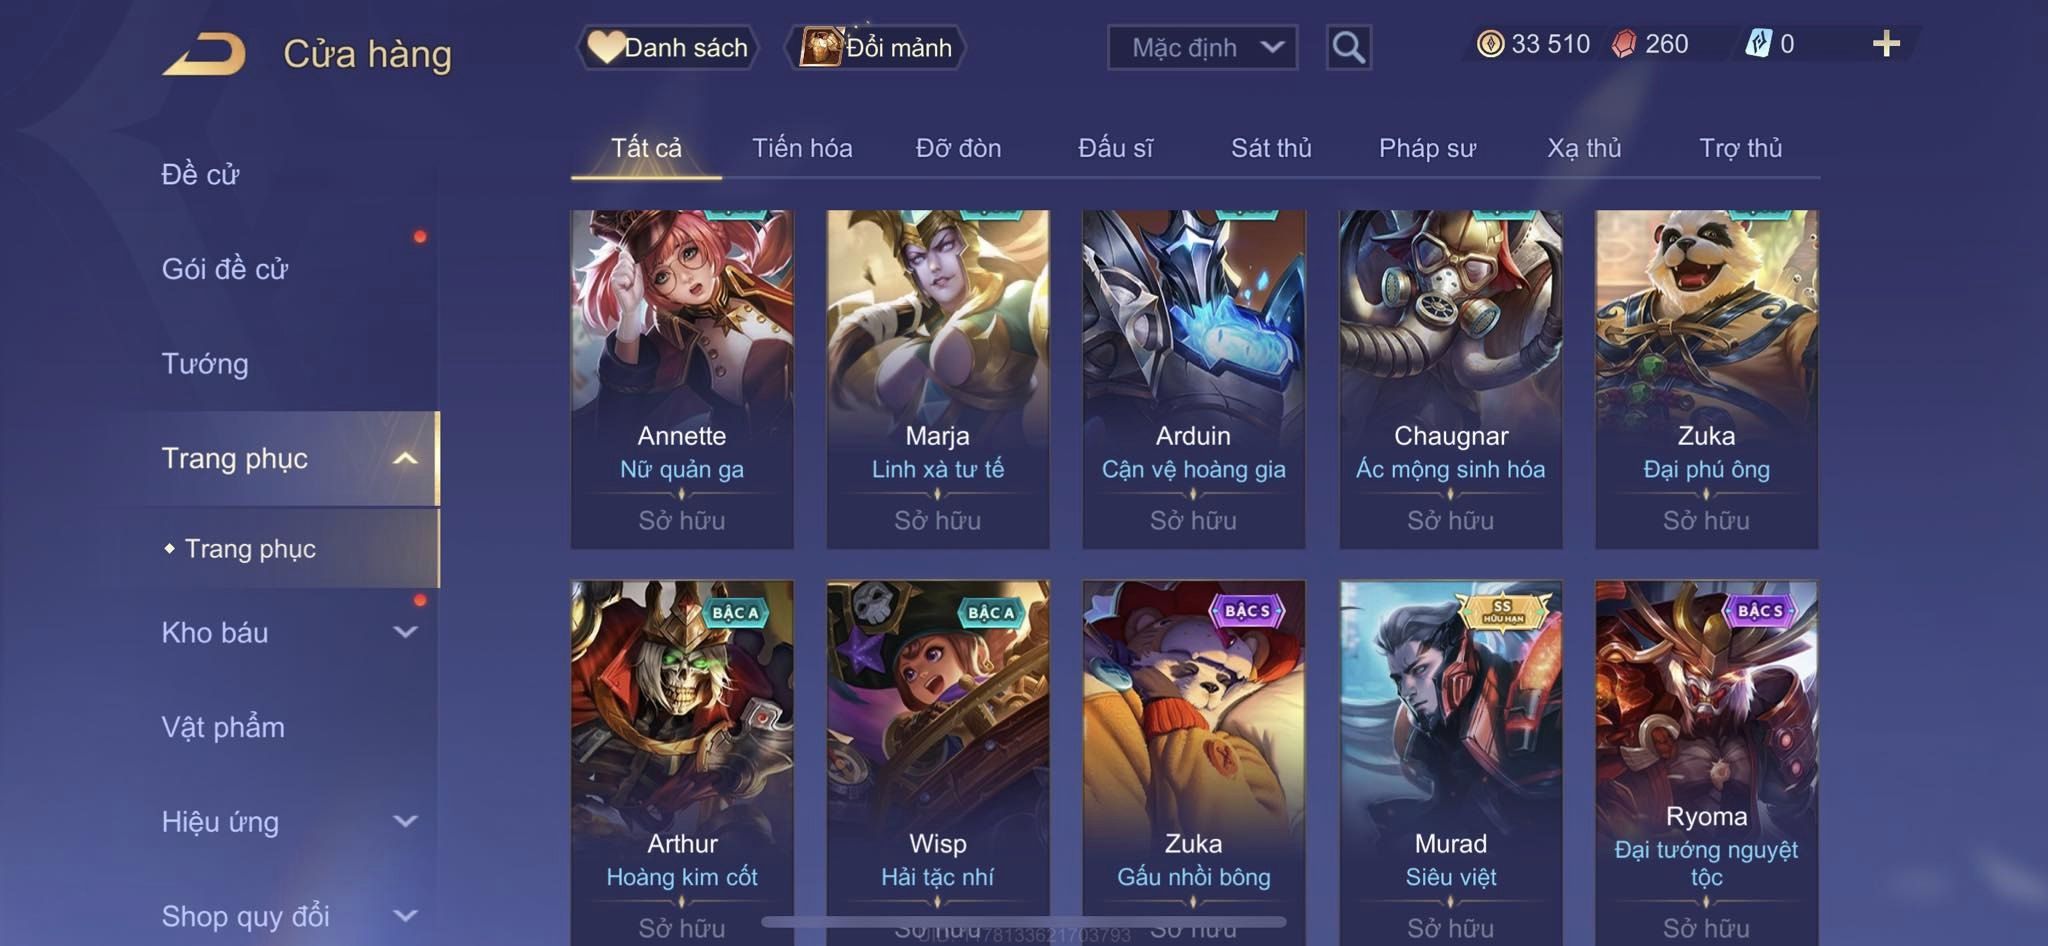Open the Mặc định sort dropdown
2048x946 pixels.
[x=1202, y=47]
